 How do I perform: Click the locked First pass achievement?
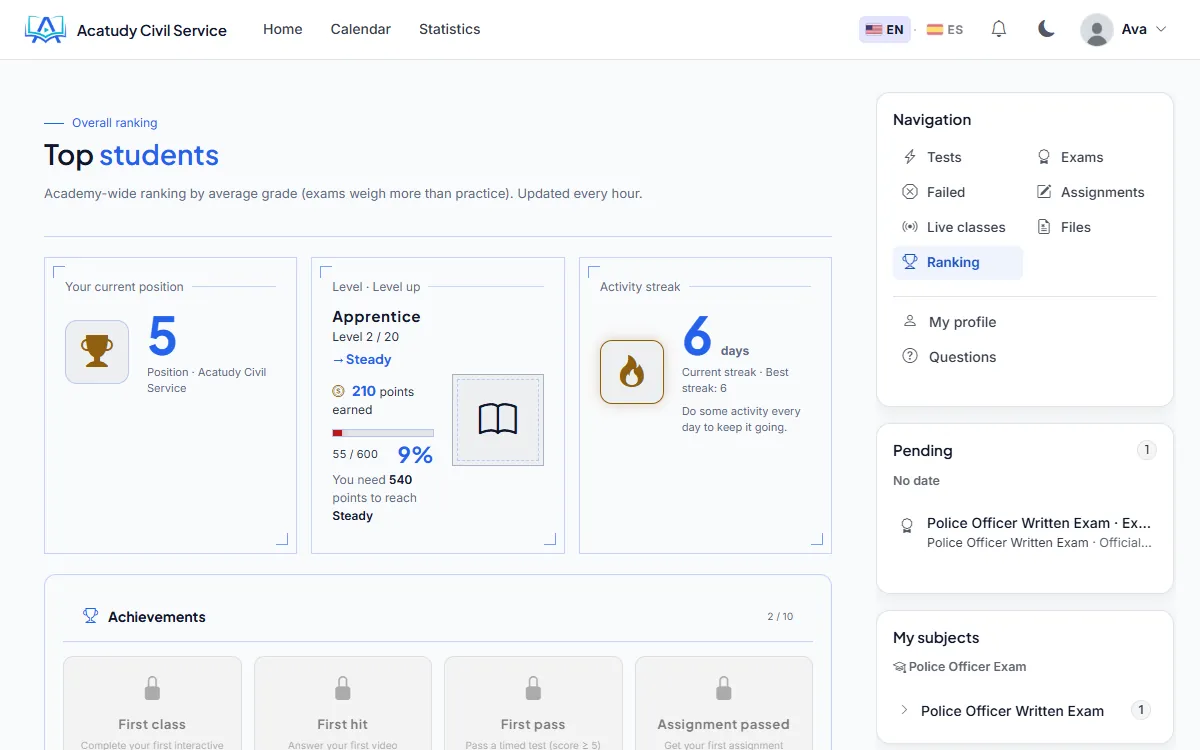[x=533, y=703]
